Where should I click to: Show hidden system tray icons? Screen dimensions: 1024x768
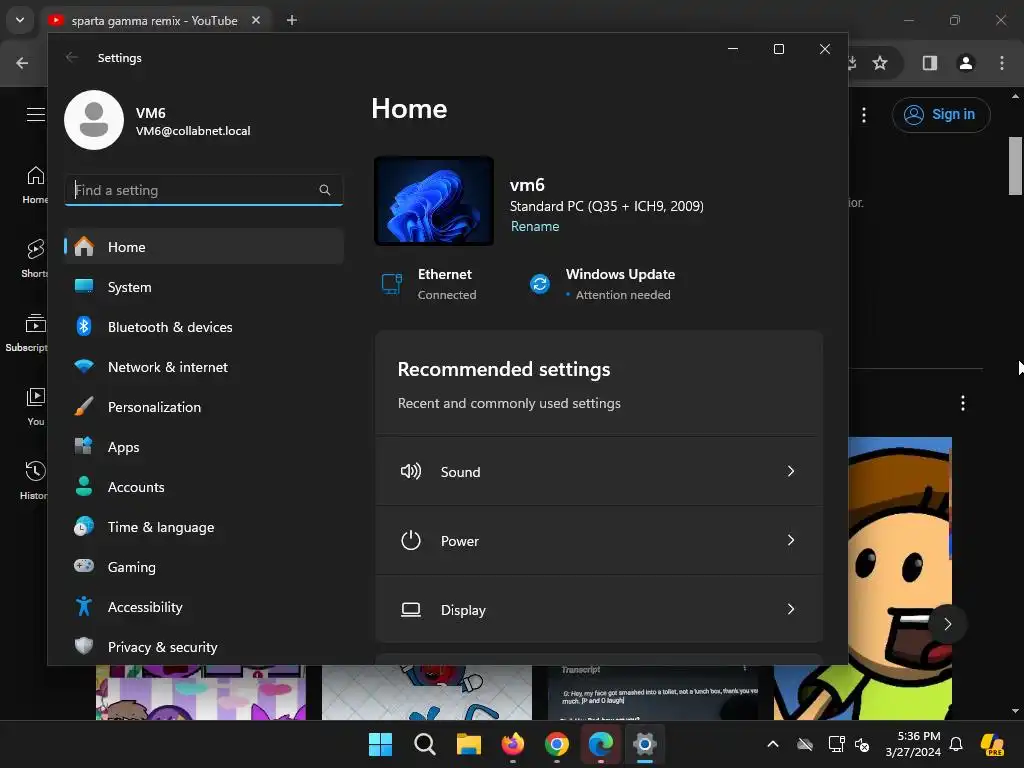[773, 744]
